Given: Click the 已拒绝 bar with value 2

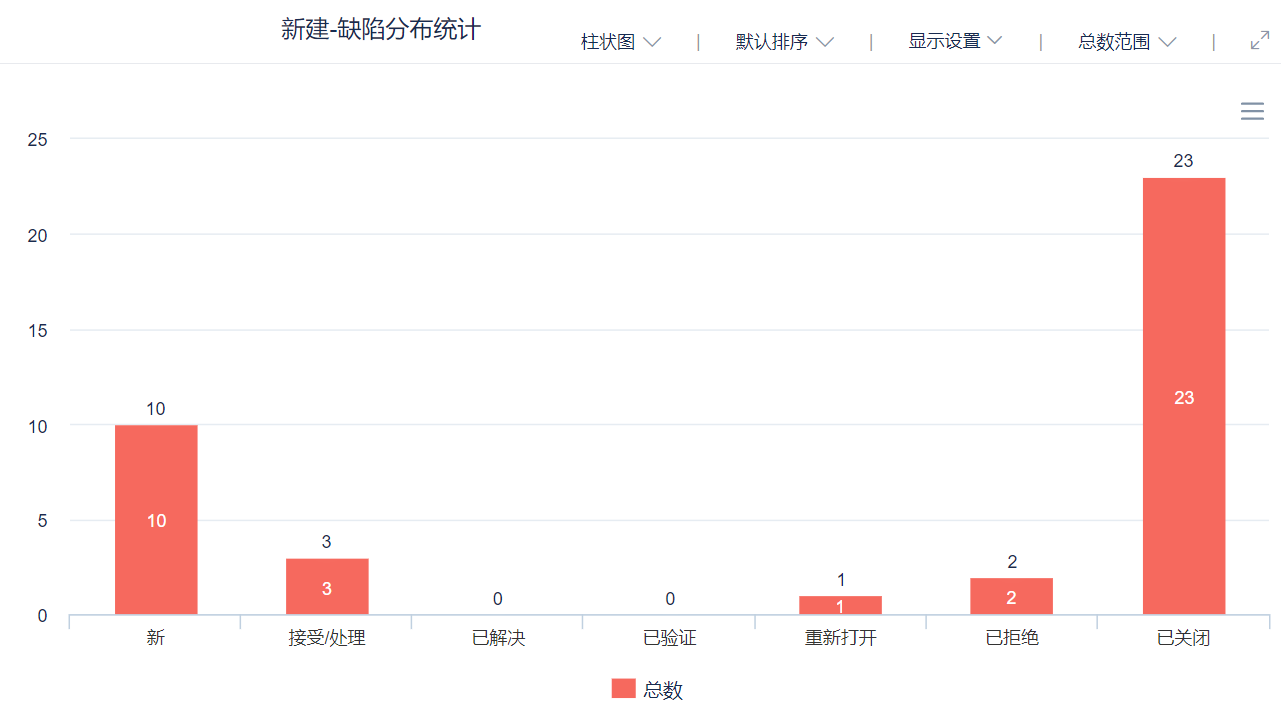Looking at the screenshot, I should coord(1011,596).
